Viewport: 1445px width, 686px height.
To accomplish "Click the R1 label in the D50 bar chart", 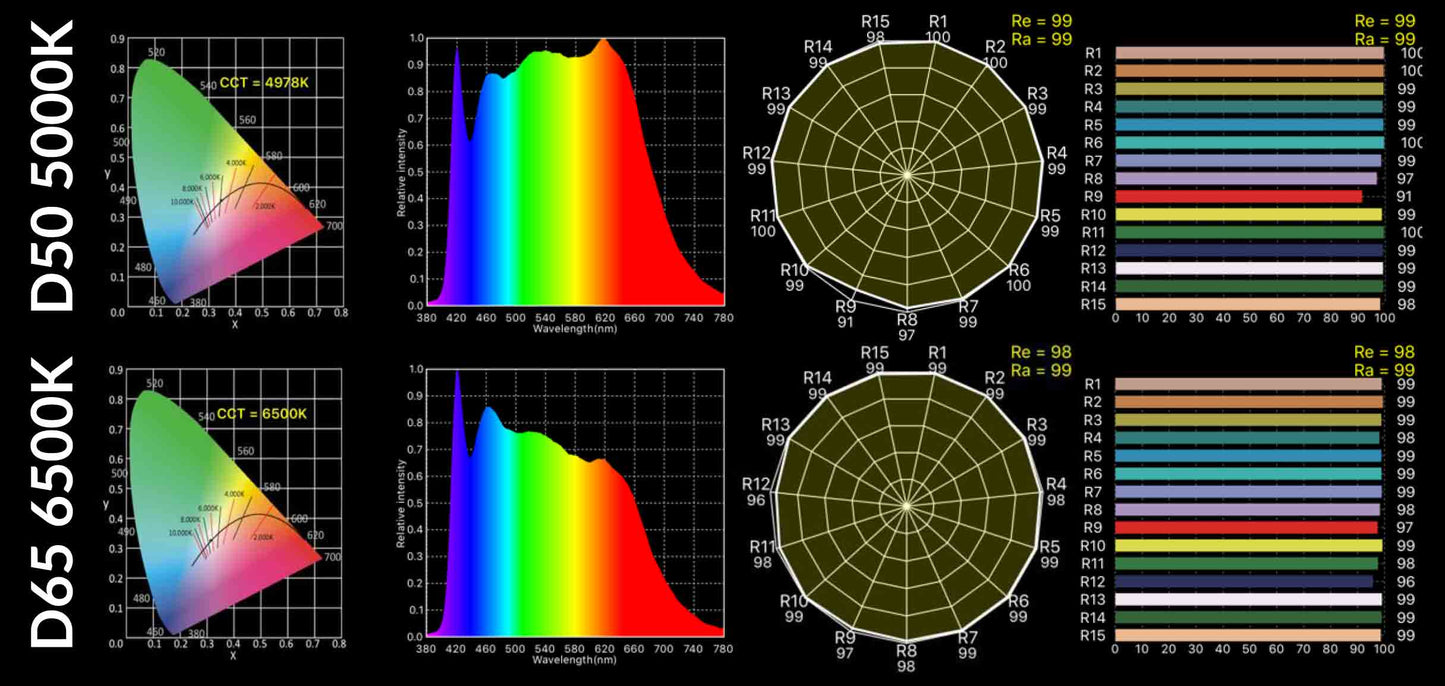I will coord(1093,53).
